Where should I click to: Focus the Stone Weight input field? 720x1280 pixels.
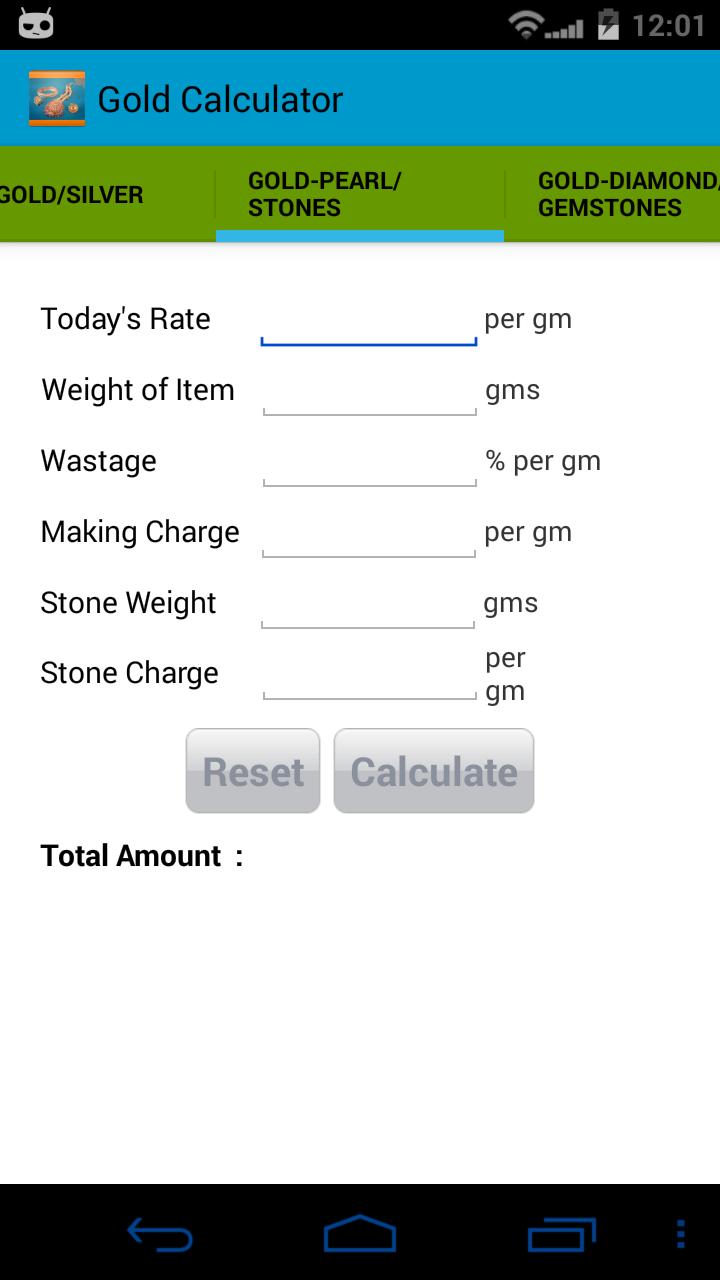click(368, 606)
